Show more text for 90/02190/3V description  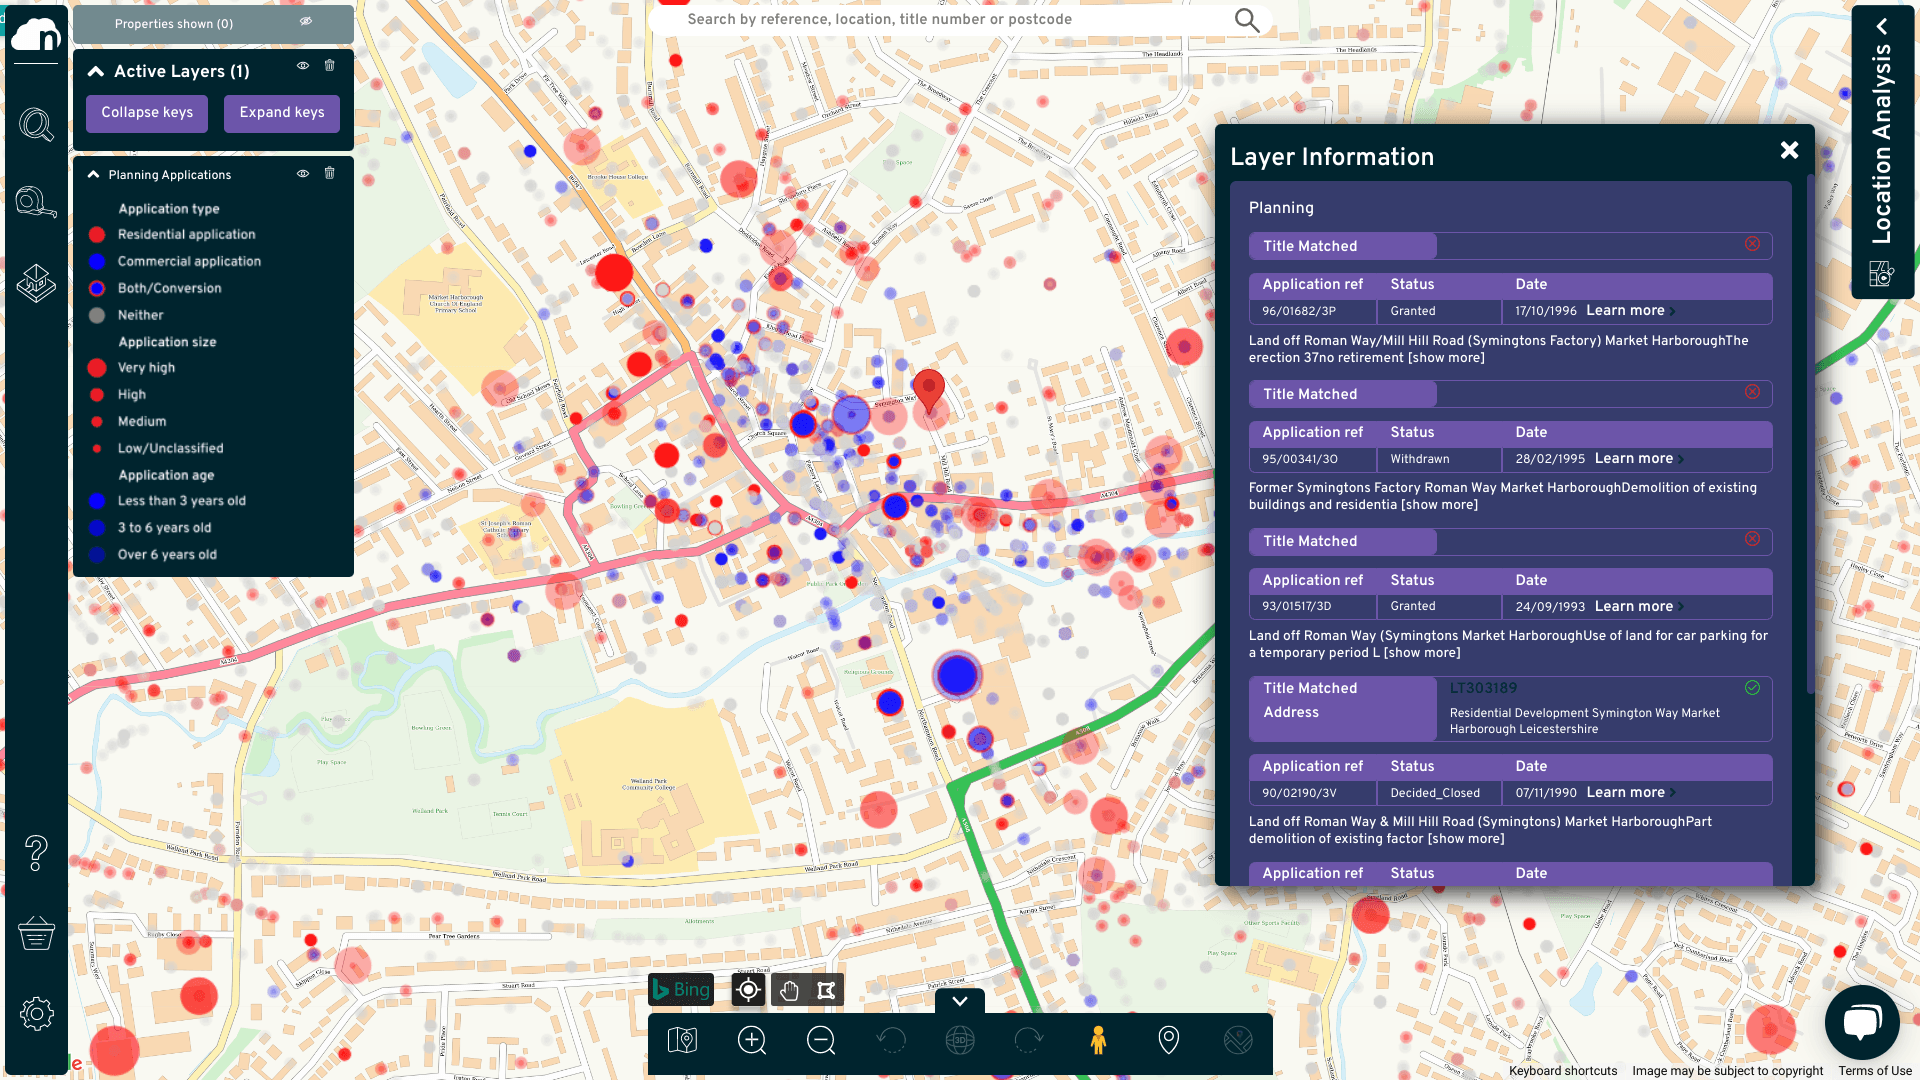(x=1466, y=839)
